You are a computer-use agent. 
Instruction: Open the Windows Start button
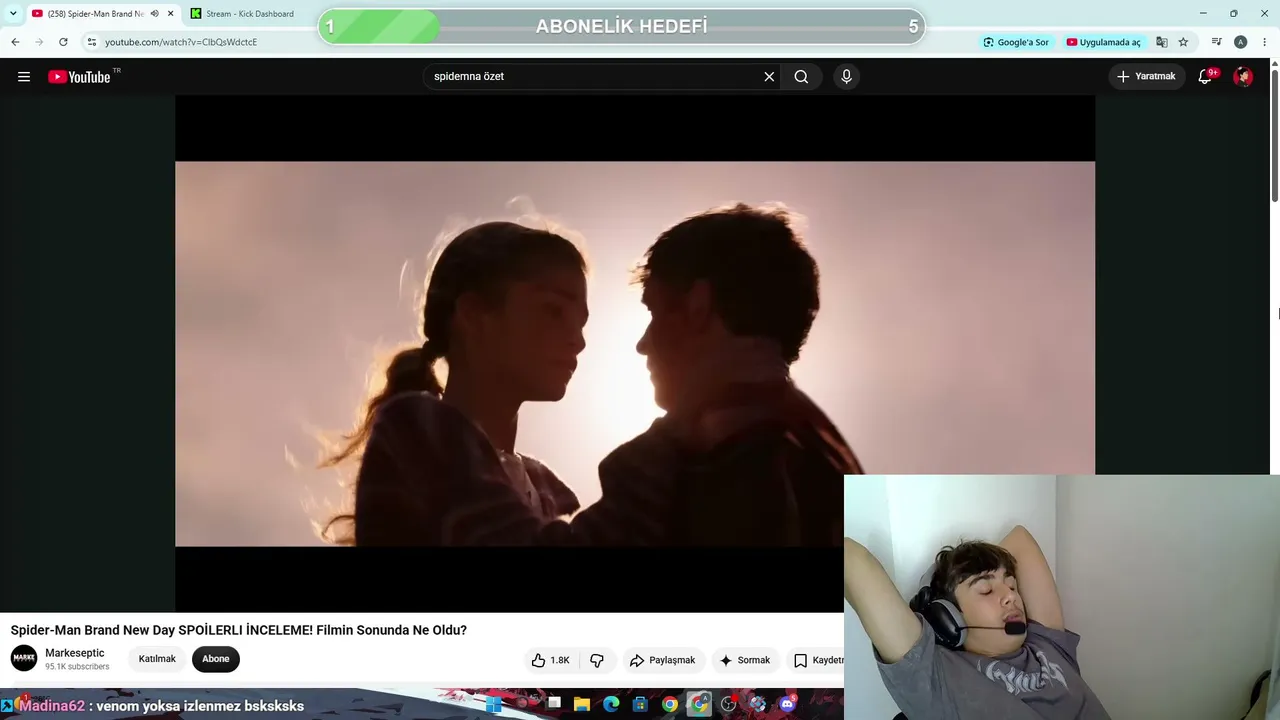point(493,704)
